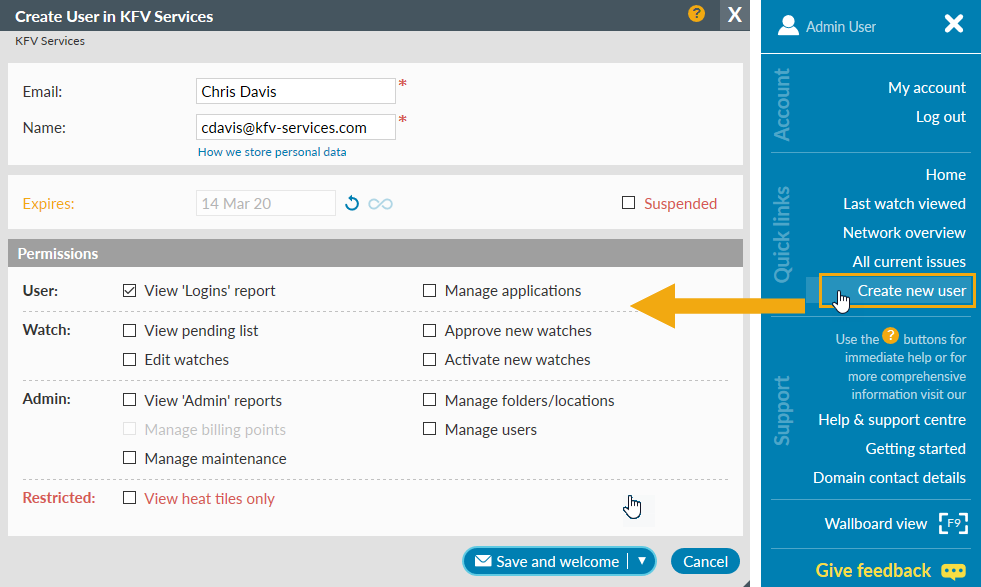Screen dimensions: 981x587
Task: Expand the Save and welcome dropdown arrow
Action: click(x=641, y=561)
